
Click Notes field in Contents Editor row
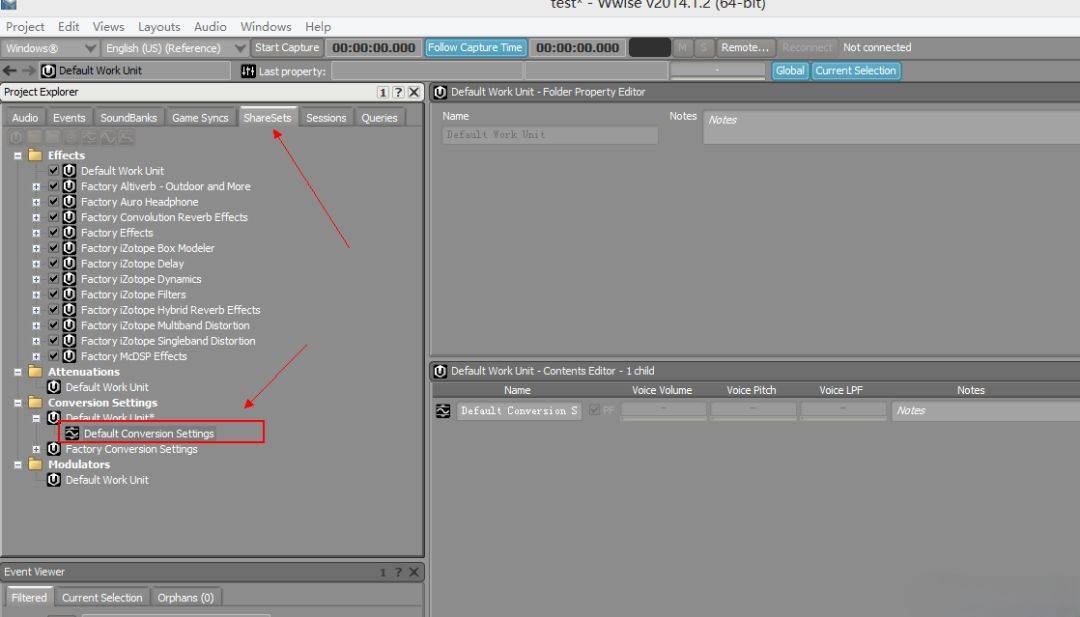pyautogui.click(x=986, y=411)
